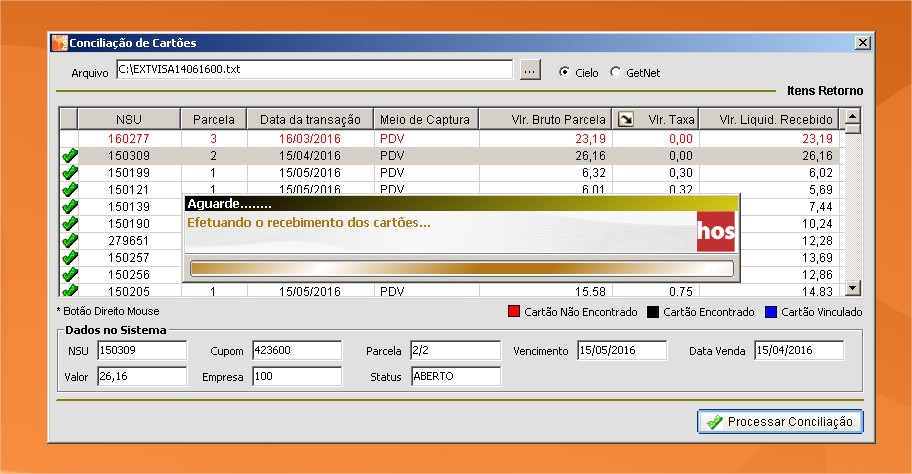Click the Processar Conciliação button
The height and width of the screenshot is (474, 912).
pyautogui.click(x=780, y=422)
